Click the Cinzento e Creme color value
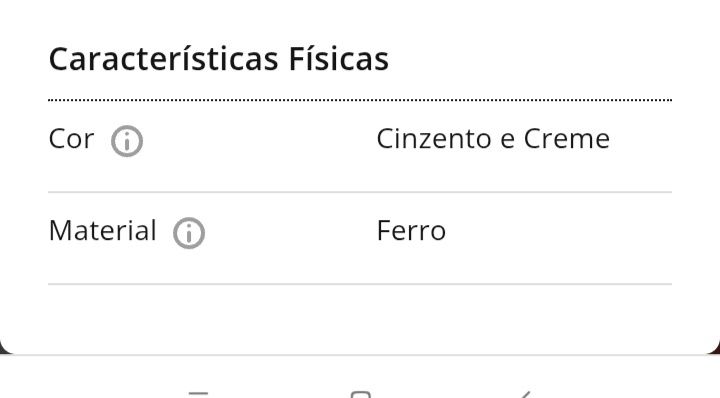720x398 pixels. pyautogui.click(x=493, y=139)
